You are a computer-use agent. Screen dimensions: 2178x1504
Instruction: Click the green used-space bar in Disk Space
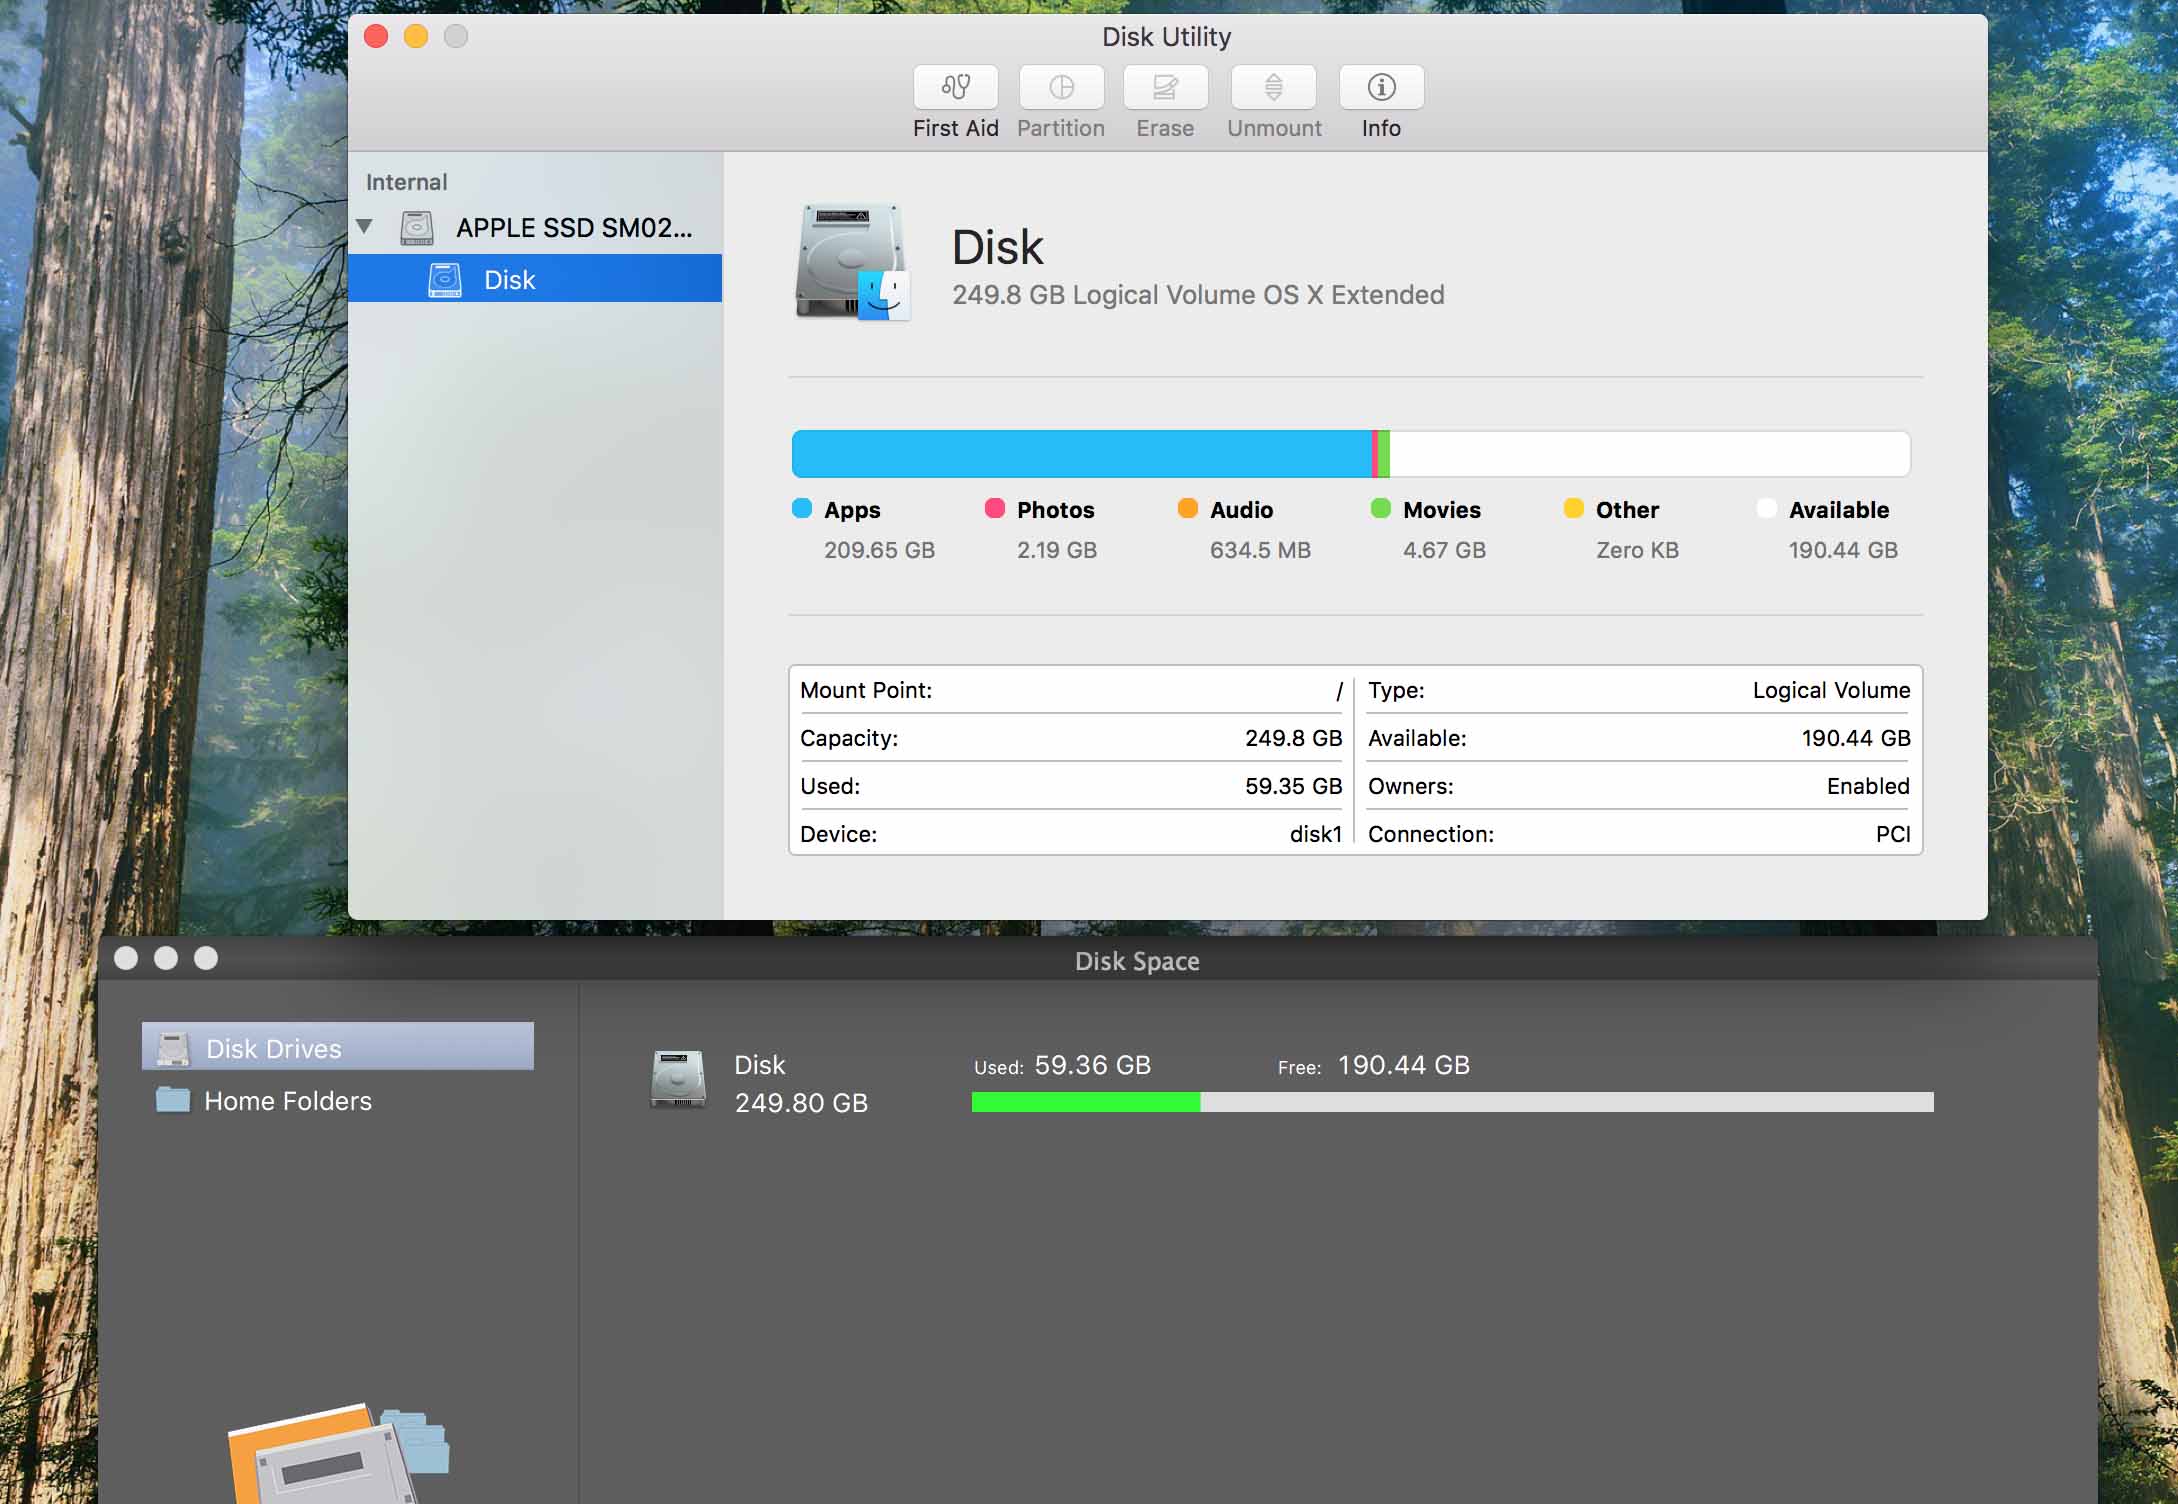[x=1086, y=1102]
